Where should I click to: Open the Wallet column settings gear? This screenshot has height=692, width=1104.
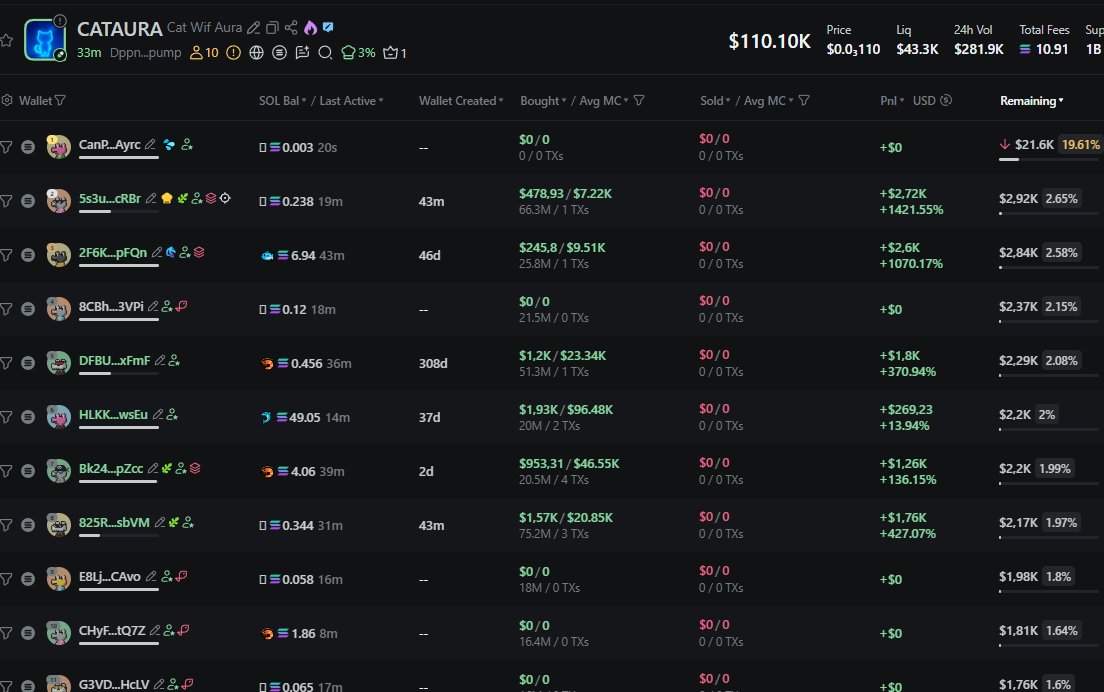click(x=7, y=100)
